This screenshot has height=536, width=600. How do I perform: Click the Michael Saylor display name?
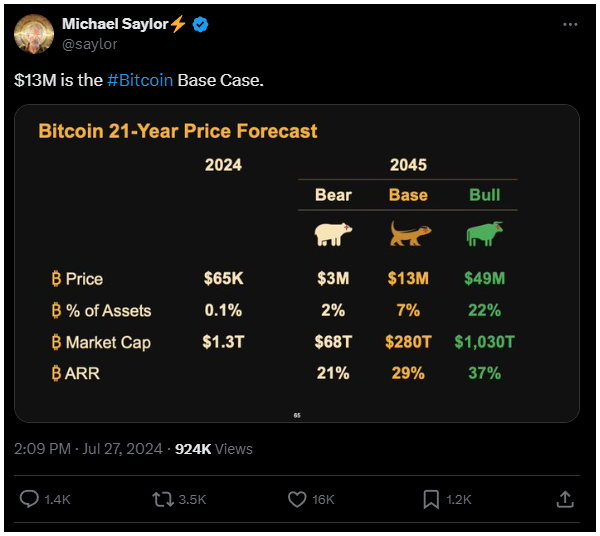(x=115, y=24)
